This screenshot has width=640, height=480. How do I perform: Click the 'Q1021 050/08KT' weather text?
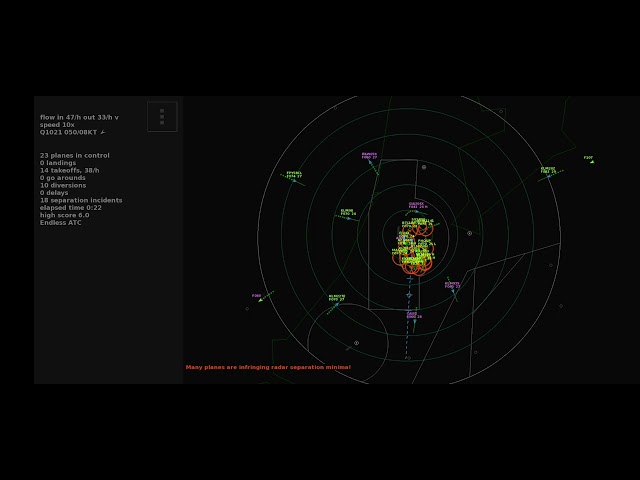click(x=69, y=132)
